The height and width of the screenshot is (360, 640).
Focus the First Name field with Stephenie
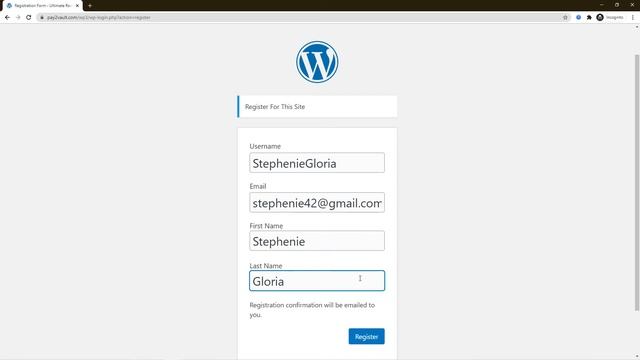coord(317,241)
